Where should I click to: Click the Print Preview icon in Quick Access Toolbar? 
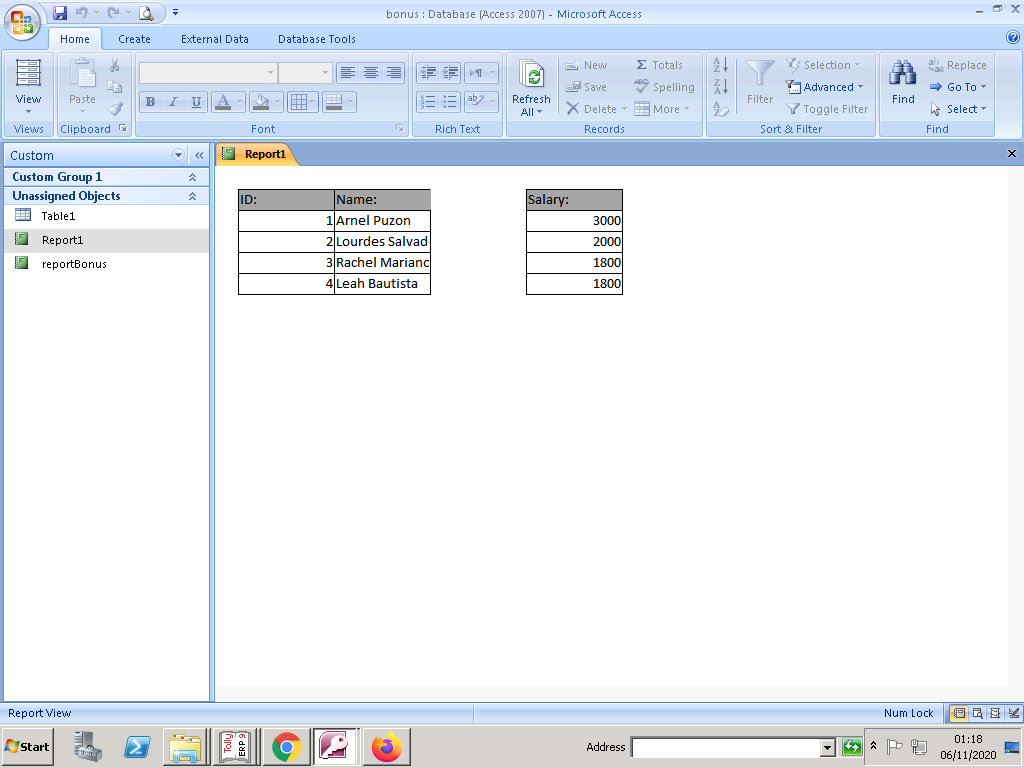click(146, 12)
